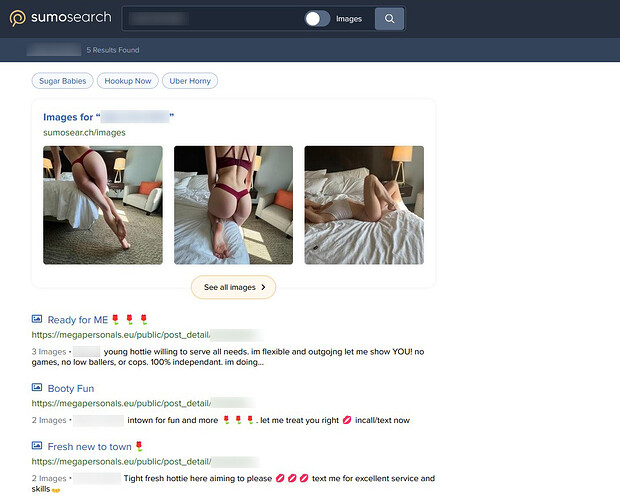Click the image icon beside Fresh new to town
The width and height of the screenshot is (620, 499).
pyautogui.click(x=37, y=446)
